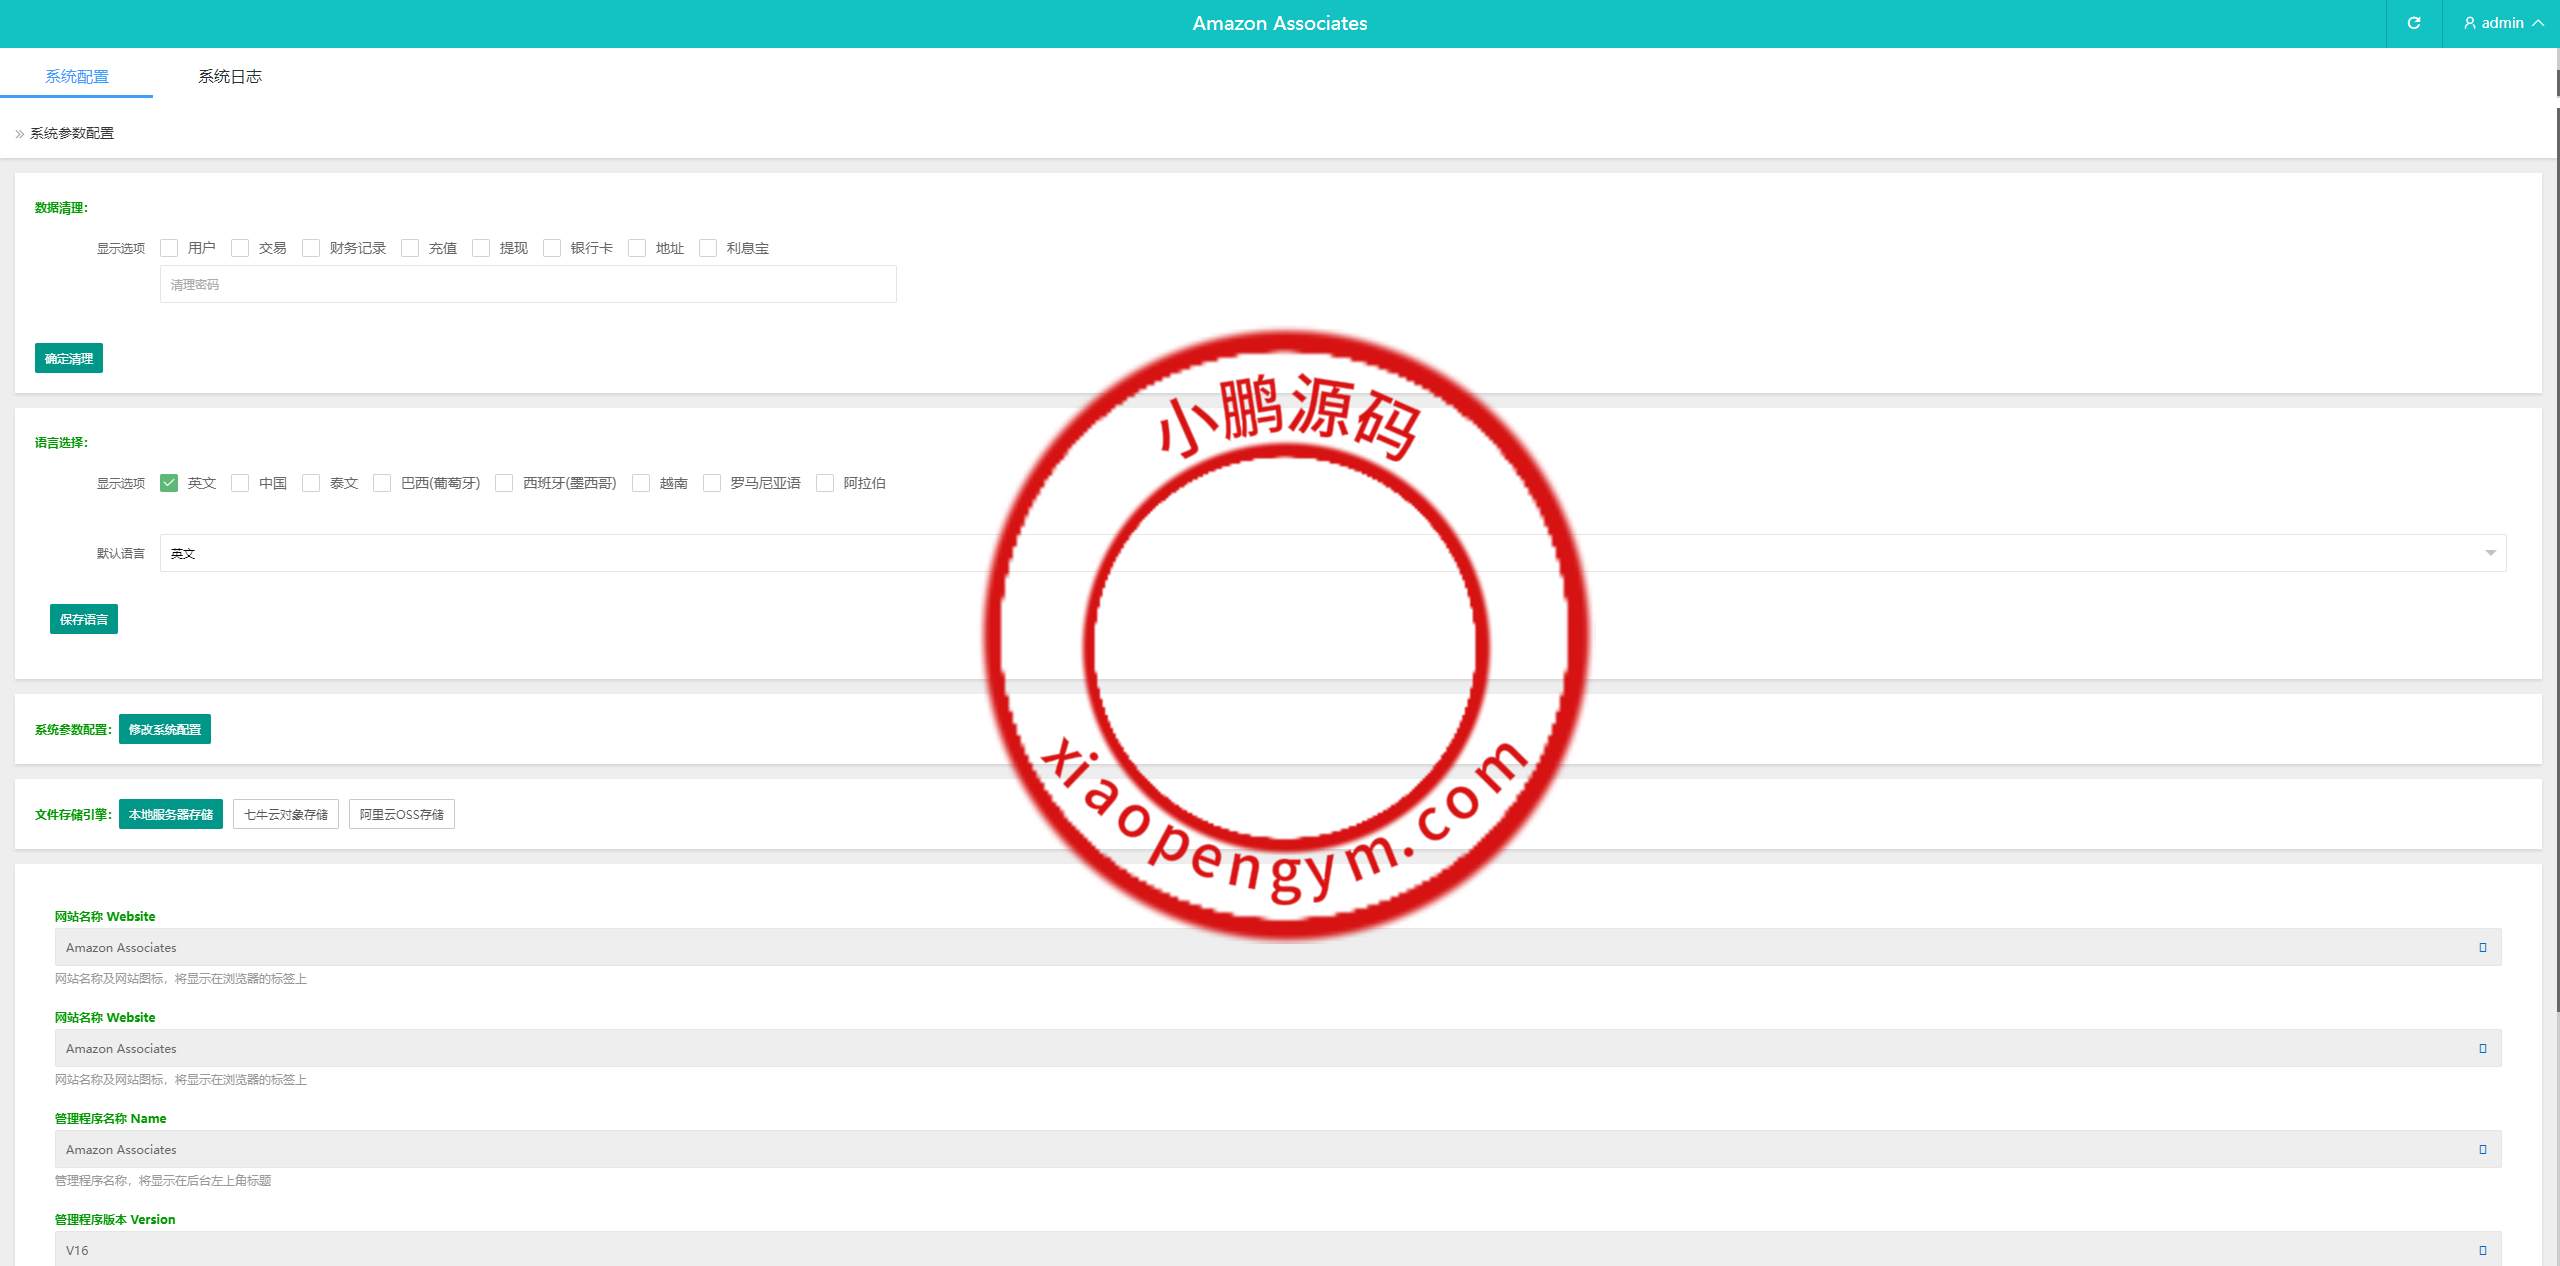The width and height of the screenshot is (2560, 1266).
Task: Enable the 用户 data clearing checkbox
Action: [169, 248]
